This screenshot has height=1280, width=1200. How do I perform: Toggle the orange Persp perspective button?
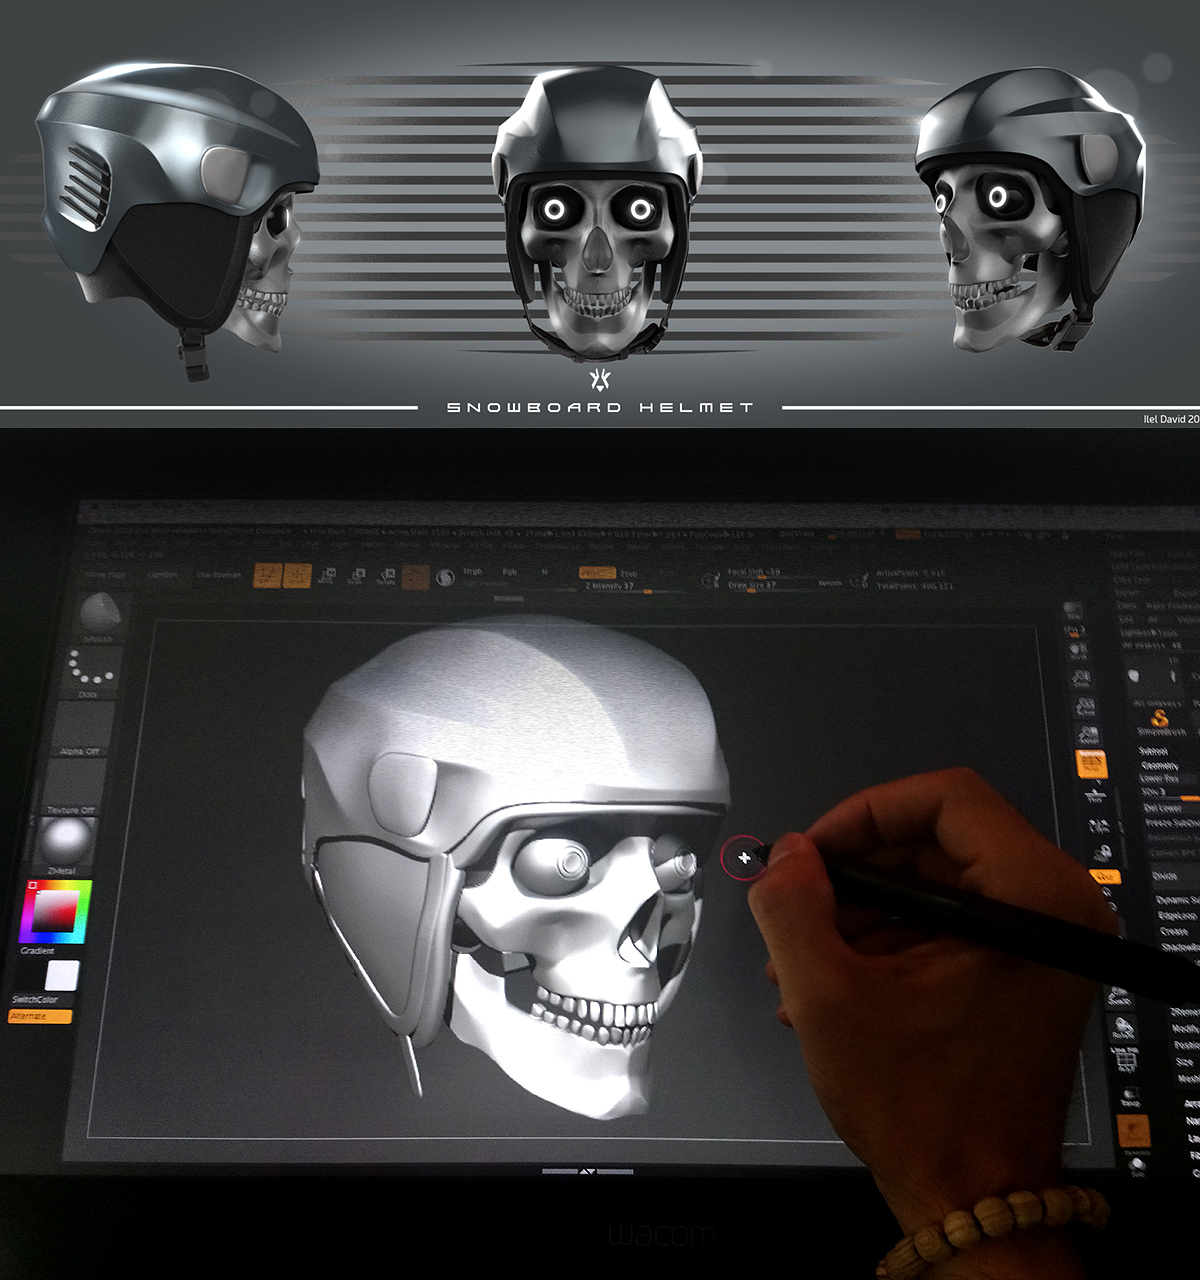1091,766
